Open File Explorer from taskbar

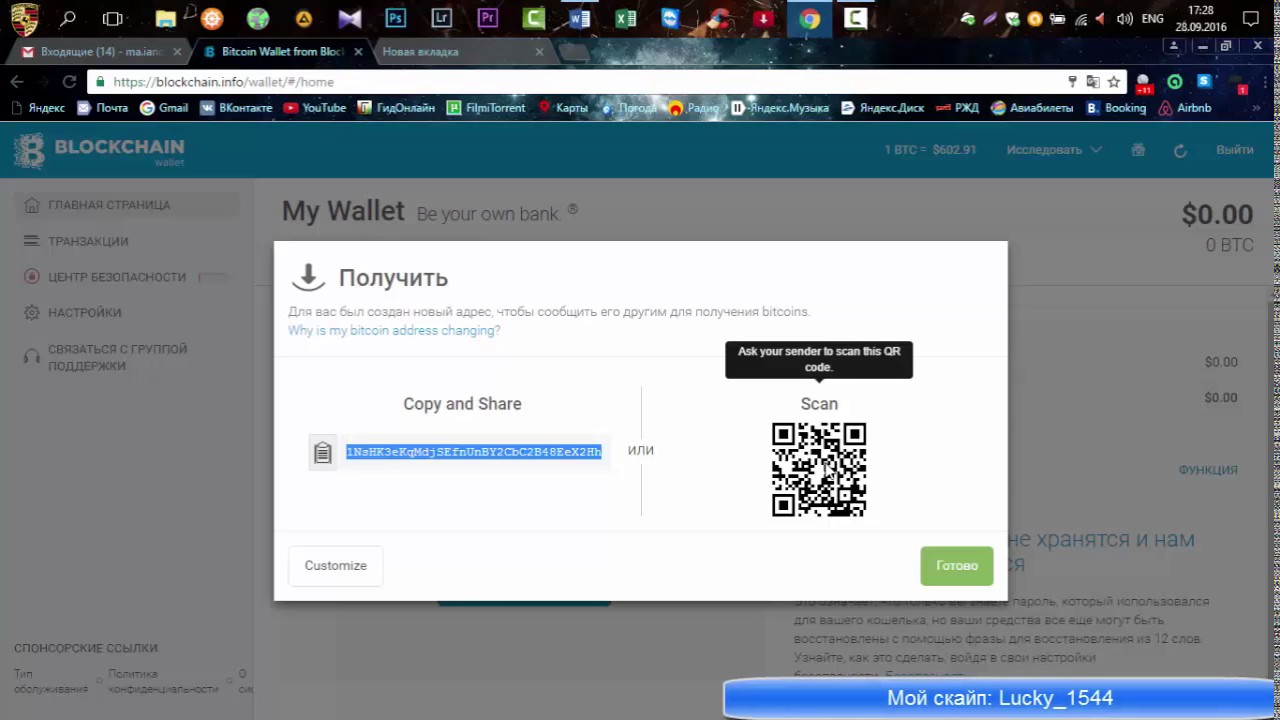[166, 18]
